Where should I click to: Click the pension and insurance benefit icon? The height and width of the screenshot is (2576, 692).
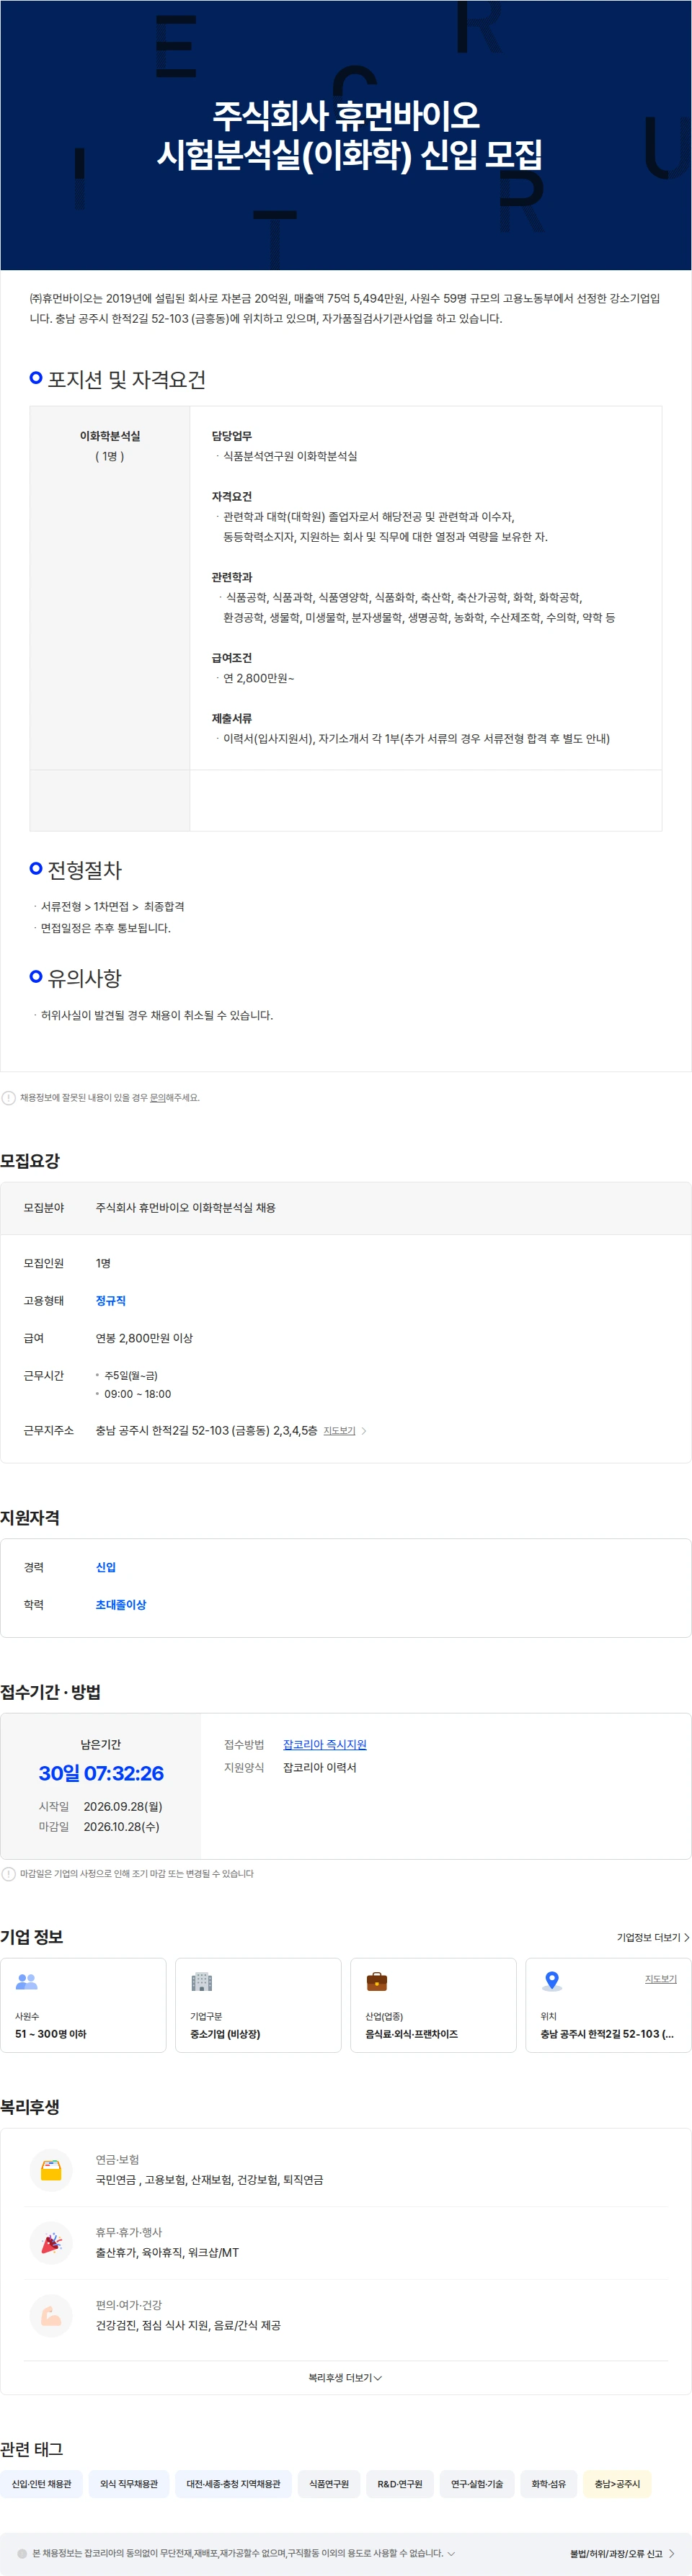tap(51, 2170)
